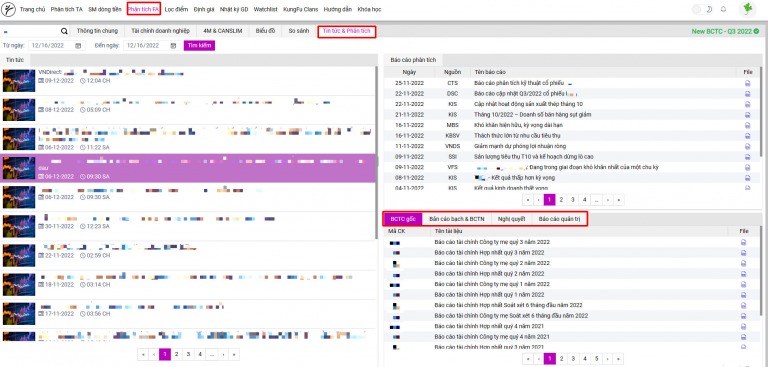Open file for KBSV 'Thách thức lớn từ nhu cầu tiêu thụ'
Viewport: 768px width, 367px height.
tap(747, 136)
